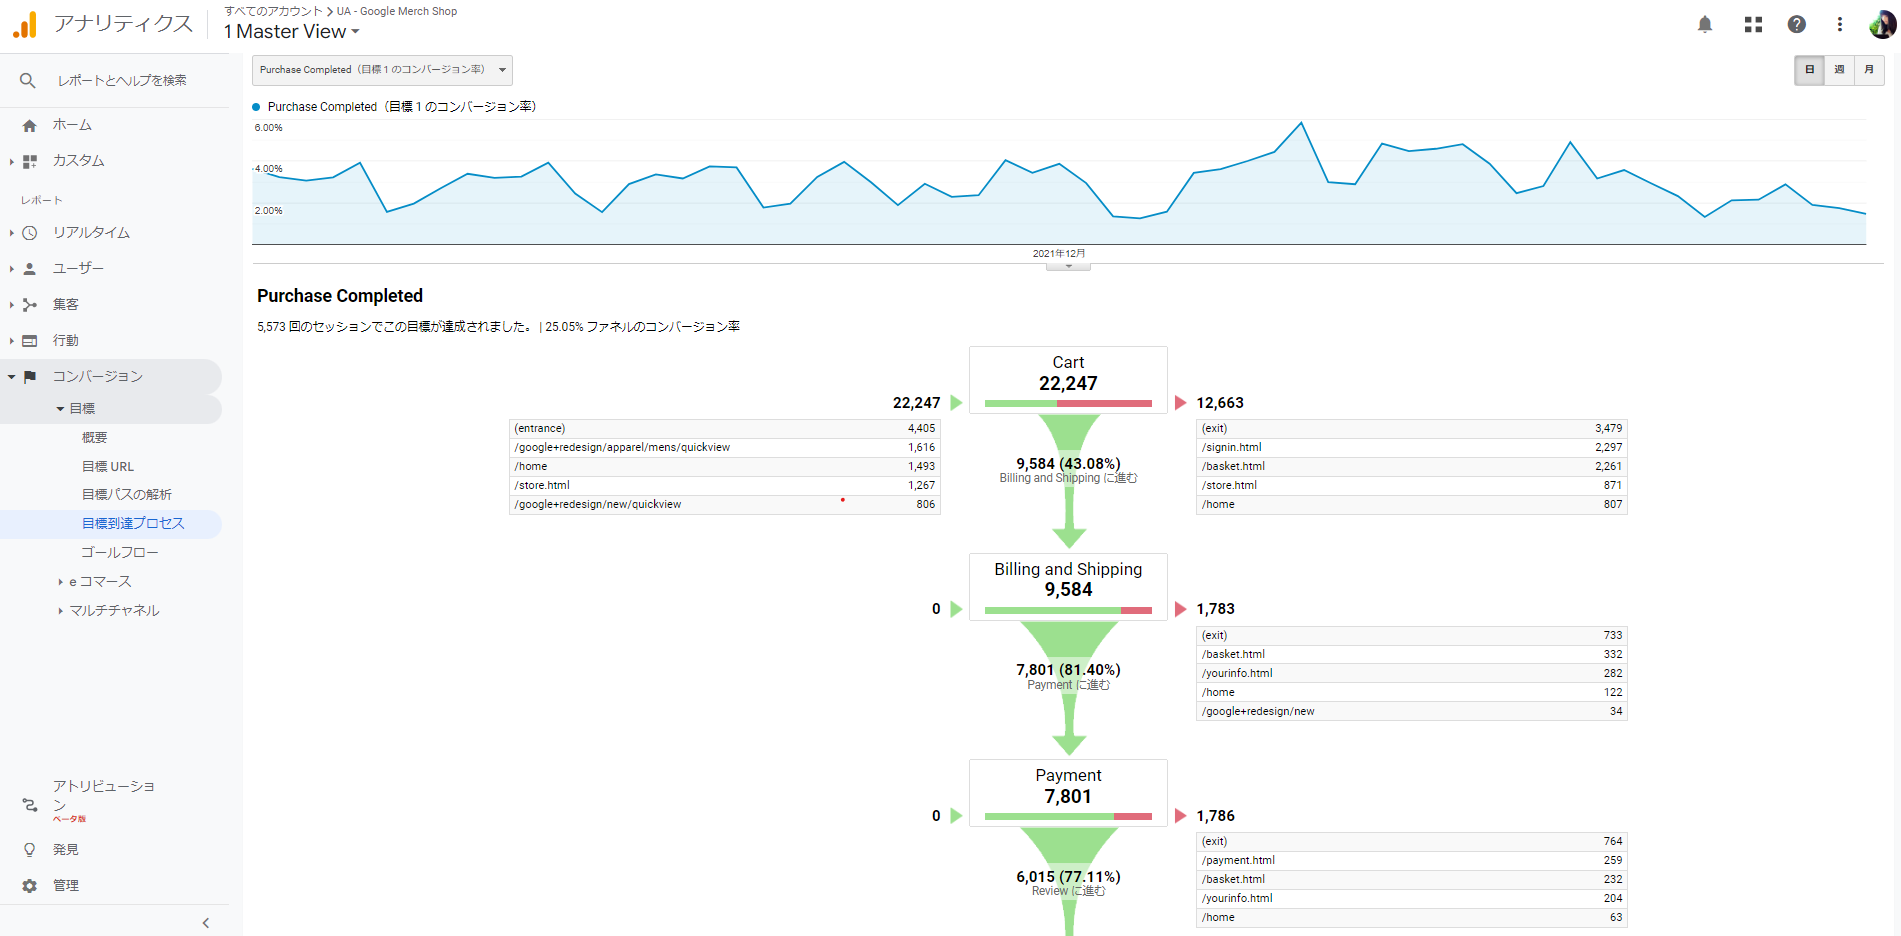The image size is (1901, 936).
Task: Open the help question mark icon
Action: pyautogui.click(x=1797, y=25)
